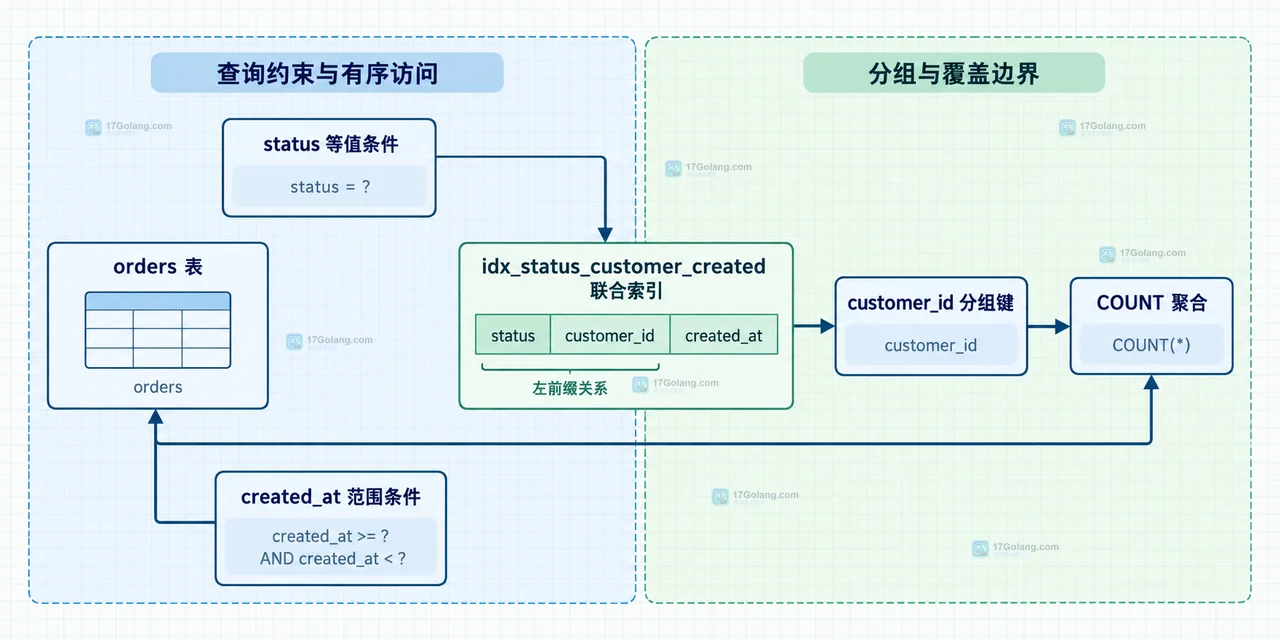Click the 联合索引 subtitle
The image size is (1280, 640).
click(x=626, y=291)
